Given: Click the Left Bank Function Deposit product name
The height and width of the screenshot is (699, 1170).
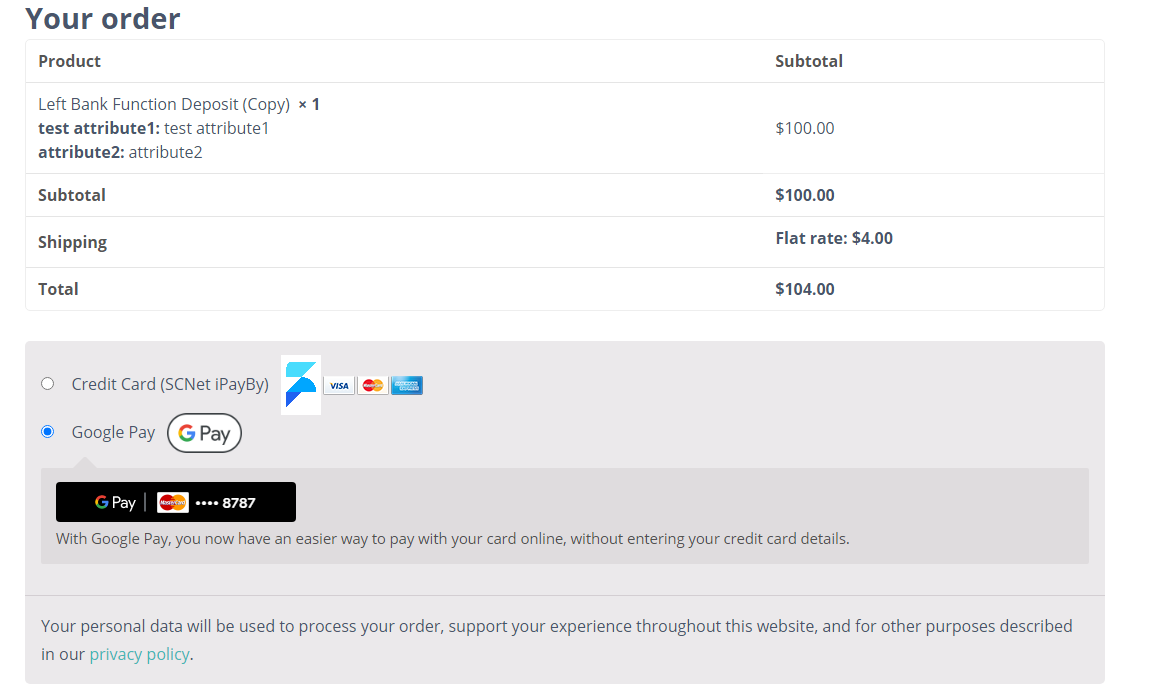Looking at the screenshot, I should click(x=164, y=104).
